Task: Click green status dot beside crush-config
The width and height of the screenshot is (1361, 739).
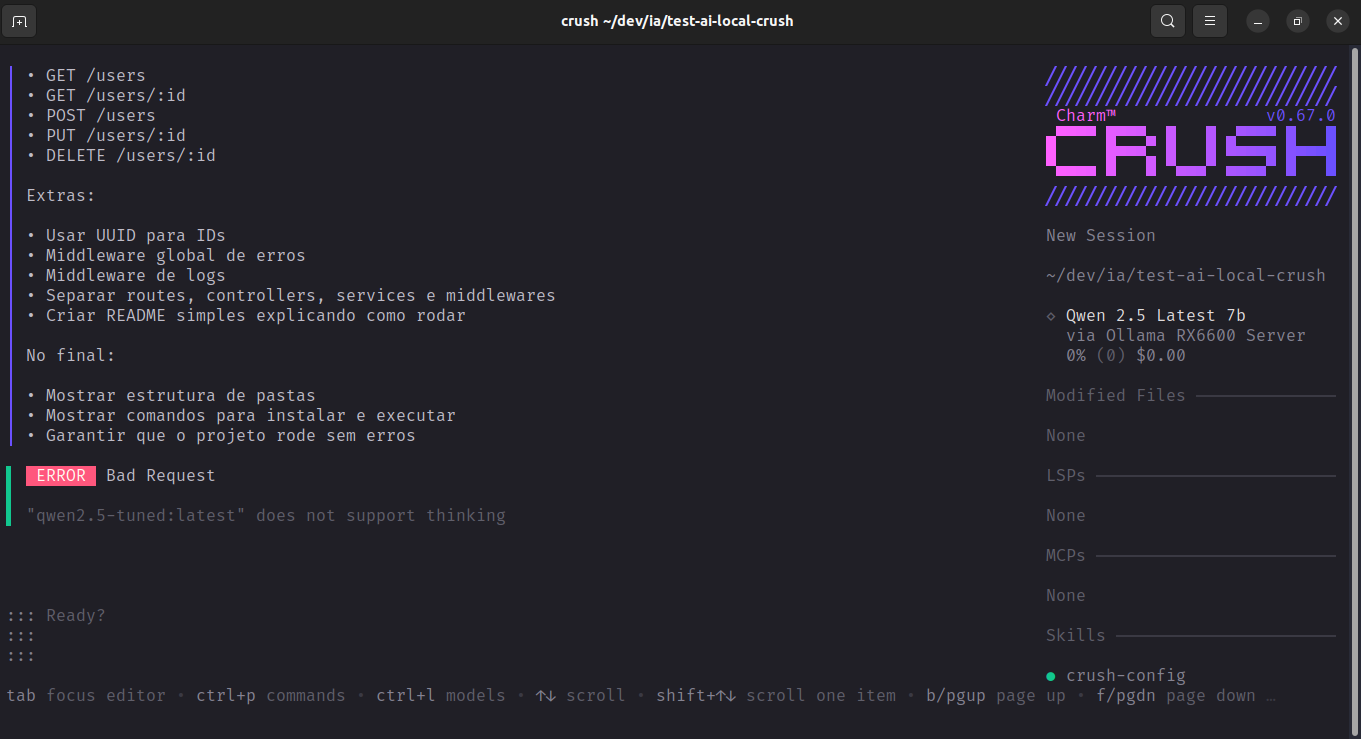Action: click(1051, 676)
